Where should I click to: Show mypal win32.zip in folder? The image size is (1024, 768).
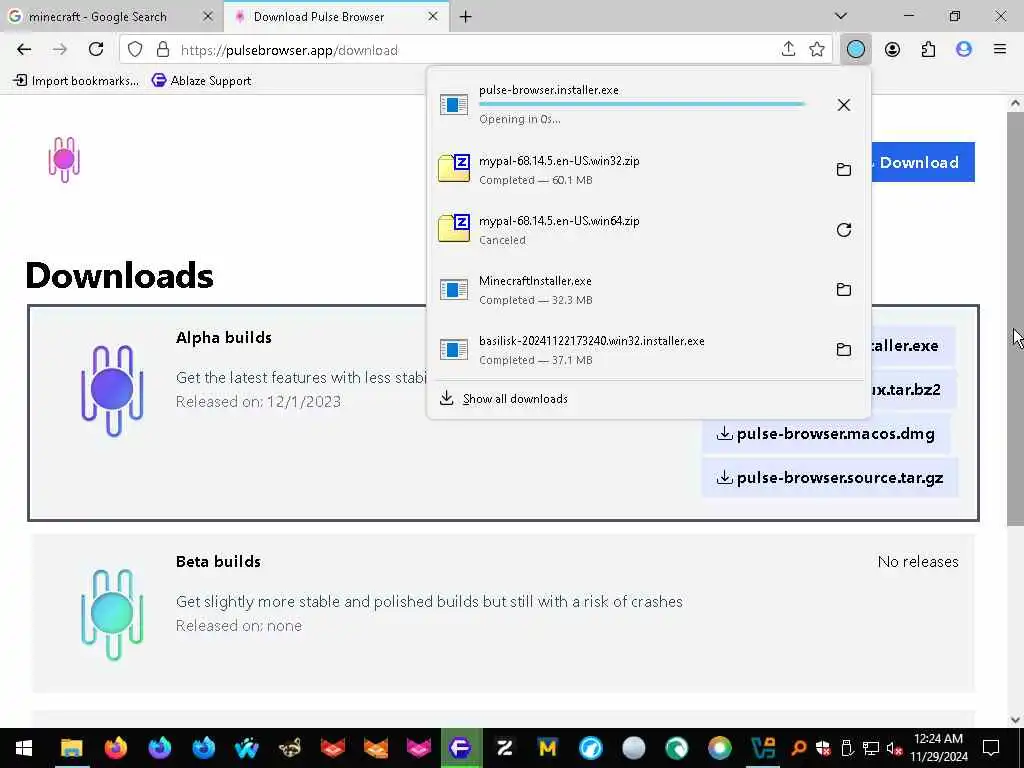click(x=844, y=170)
